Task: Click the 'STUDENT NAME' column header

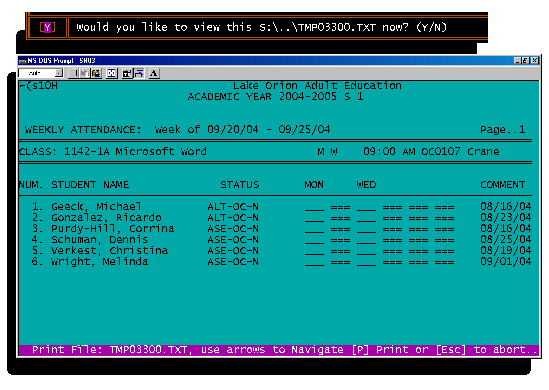Action: tap(90, 185)
